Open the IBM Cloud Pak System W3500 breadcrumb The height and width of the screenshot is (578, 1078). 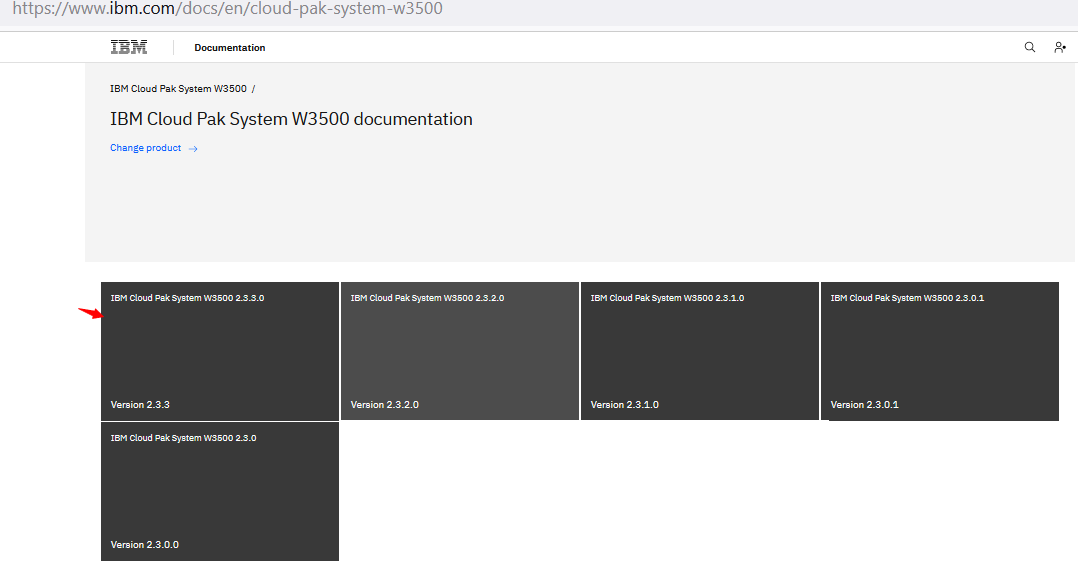coord(178,89)
